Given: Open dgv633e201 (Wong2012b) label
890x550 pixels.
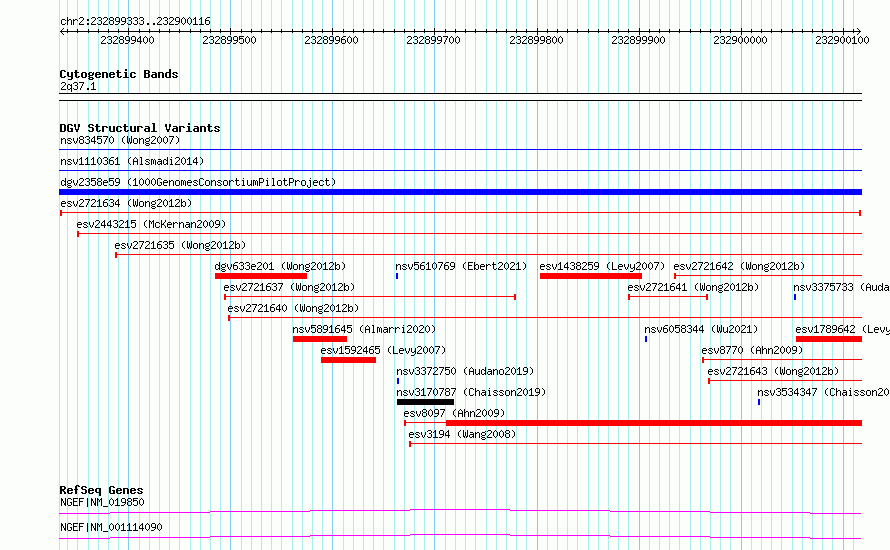Looking at the screenshot, I should click(x=280, y=266).
